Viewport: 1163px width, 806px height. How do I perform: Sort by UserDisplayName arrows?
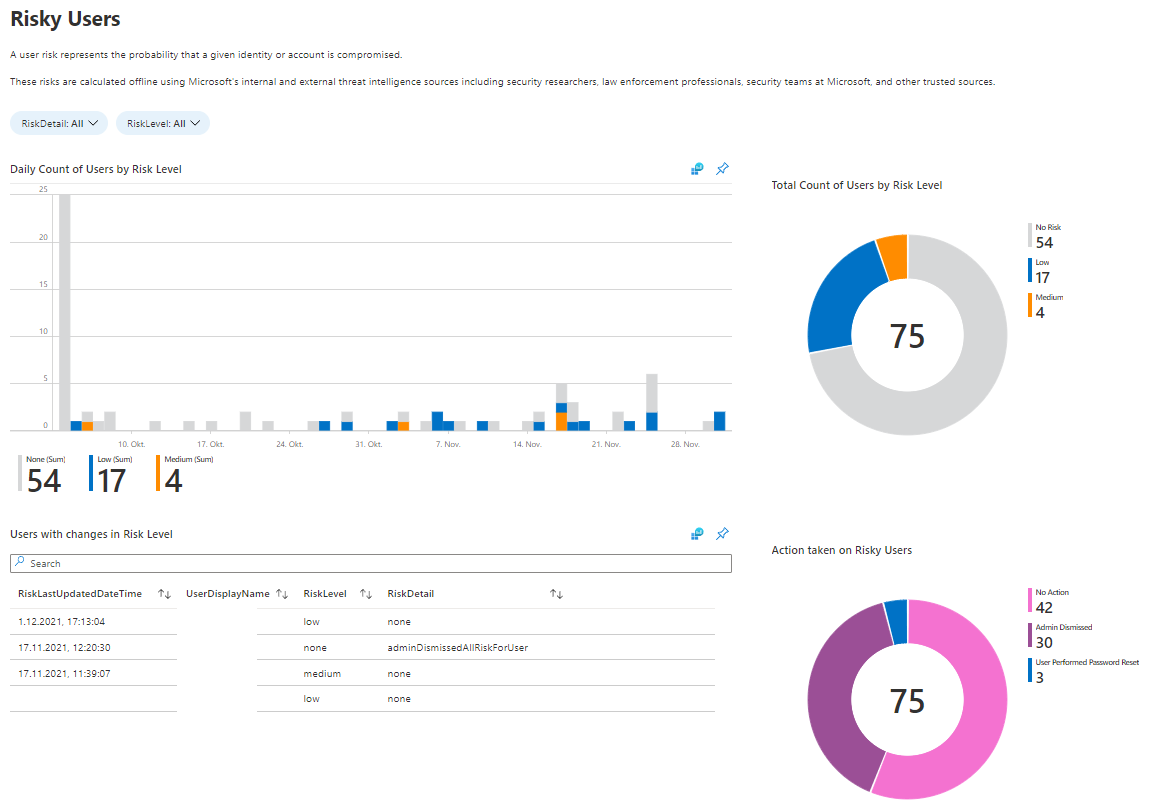point(282,594)
